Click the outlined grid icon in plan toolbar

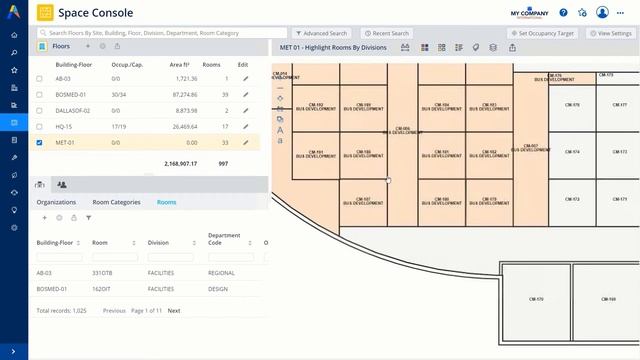[x=442, y=48]
